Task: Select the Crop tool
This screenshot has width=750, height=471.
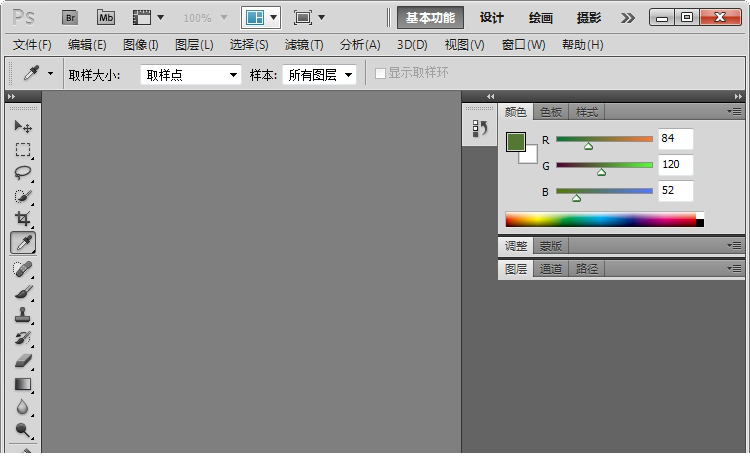Action: pos(22,219)
